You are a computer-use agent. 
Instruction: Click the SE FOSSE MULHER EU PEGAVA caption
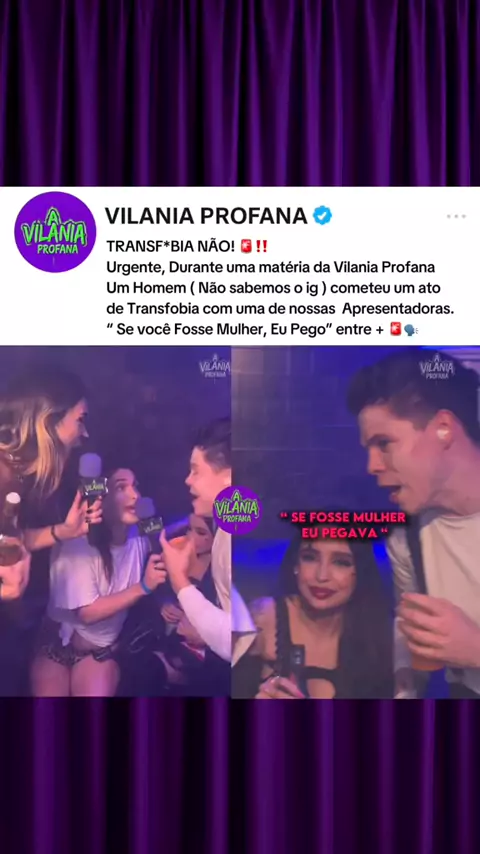pos(343,525)
